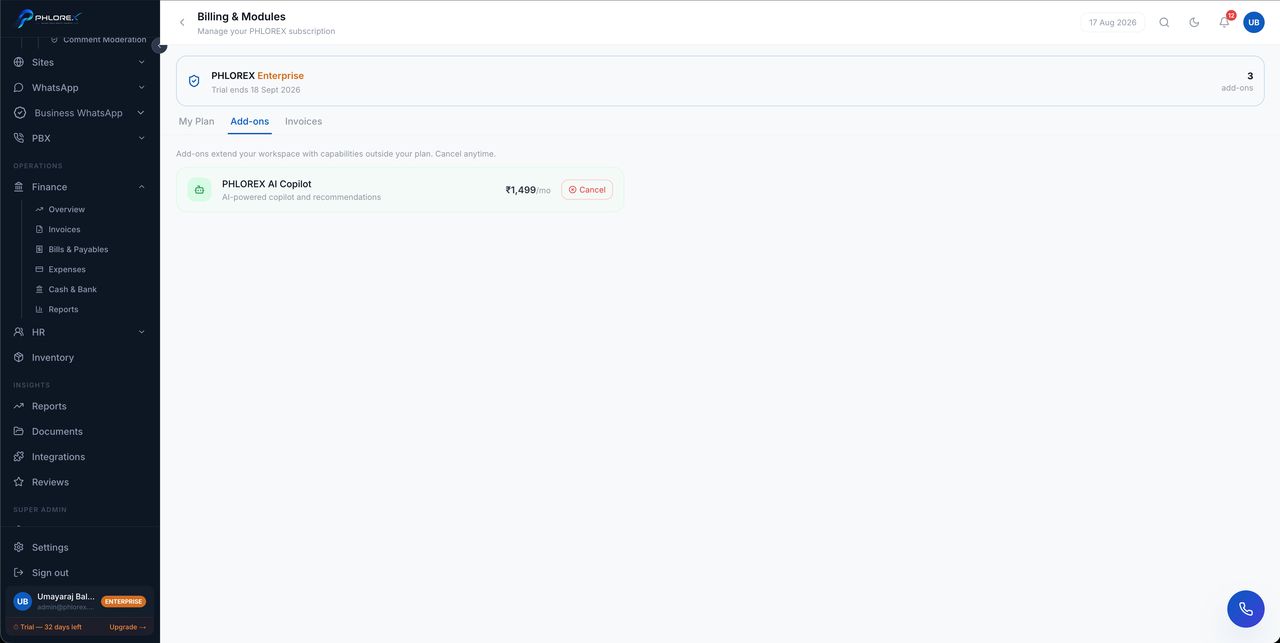Click the Finance bank icon
1280x643 pixels.
(x=19, y=187)
